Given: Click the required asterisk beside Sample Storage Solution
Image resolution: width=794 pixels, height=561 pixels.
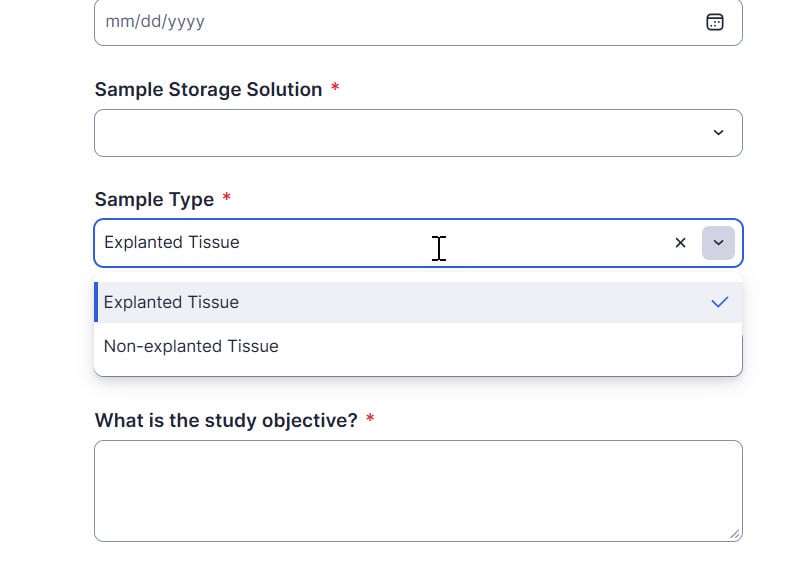Looking at the screenshot, I should [x=335, y=87].
